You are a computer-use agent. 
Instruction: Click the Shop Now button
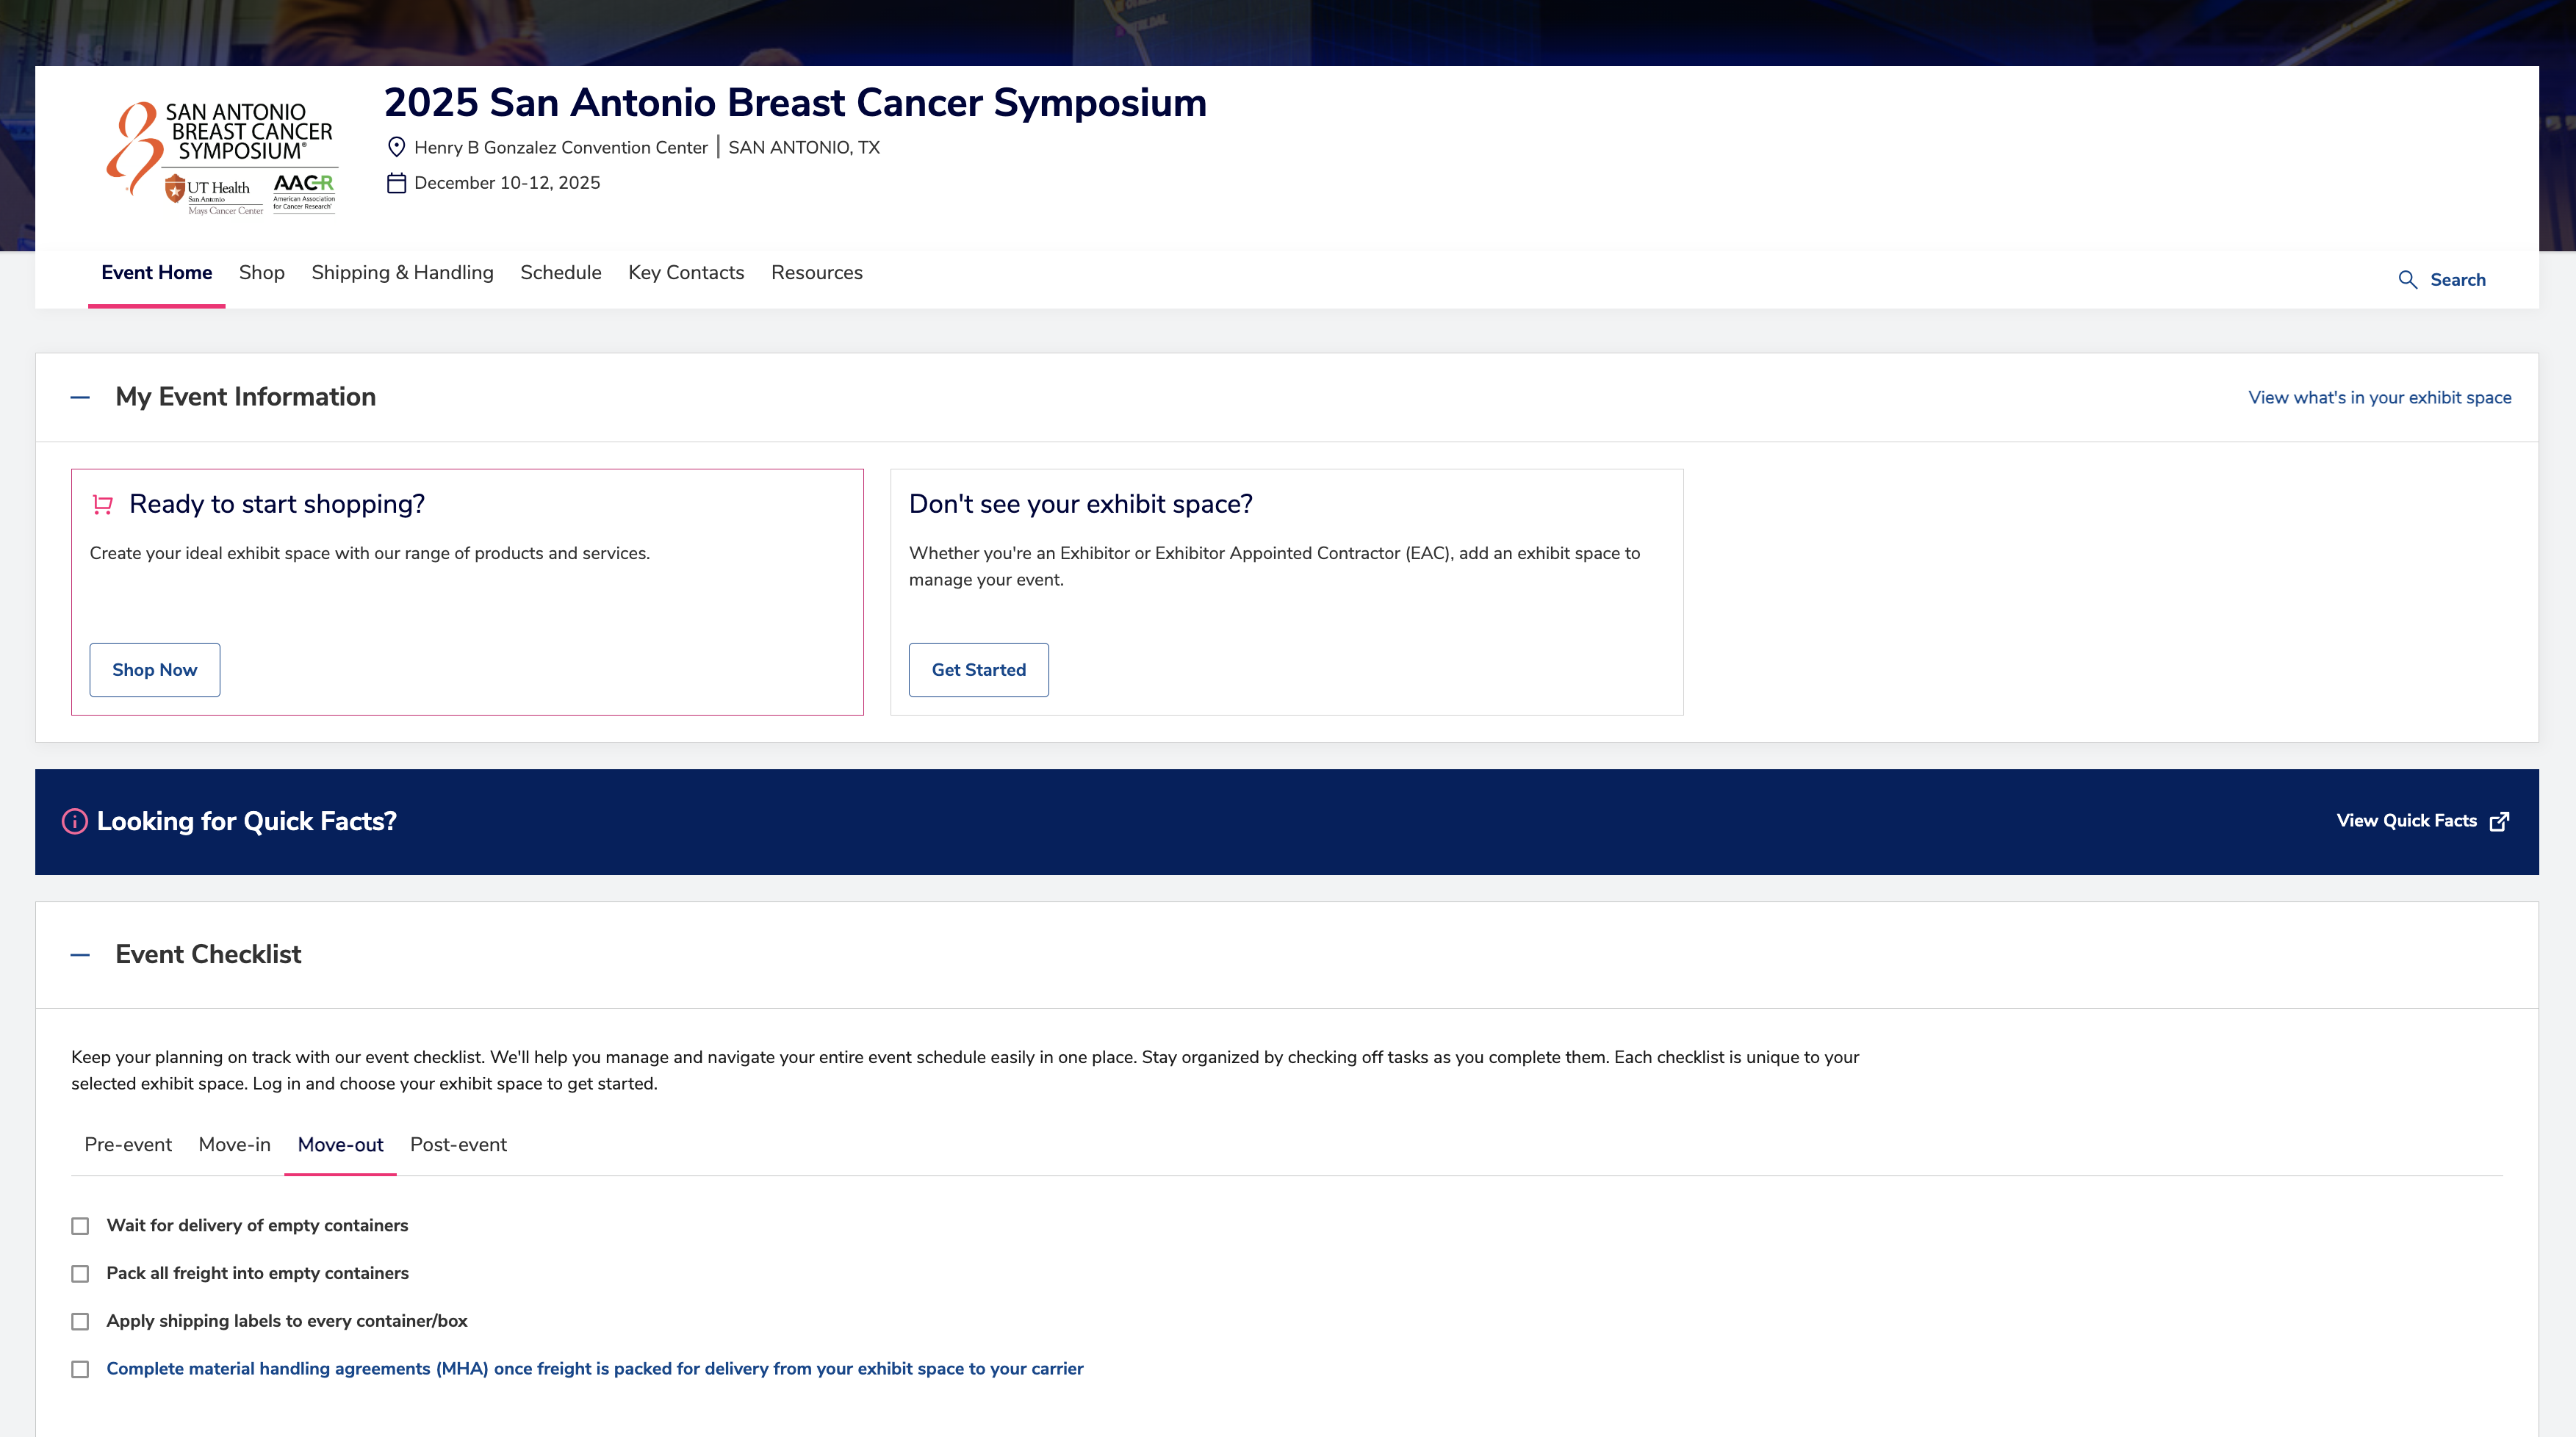pos(155,670)
